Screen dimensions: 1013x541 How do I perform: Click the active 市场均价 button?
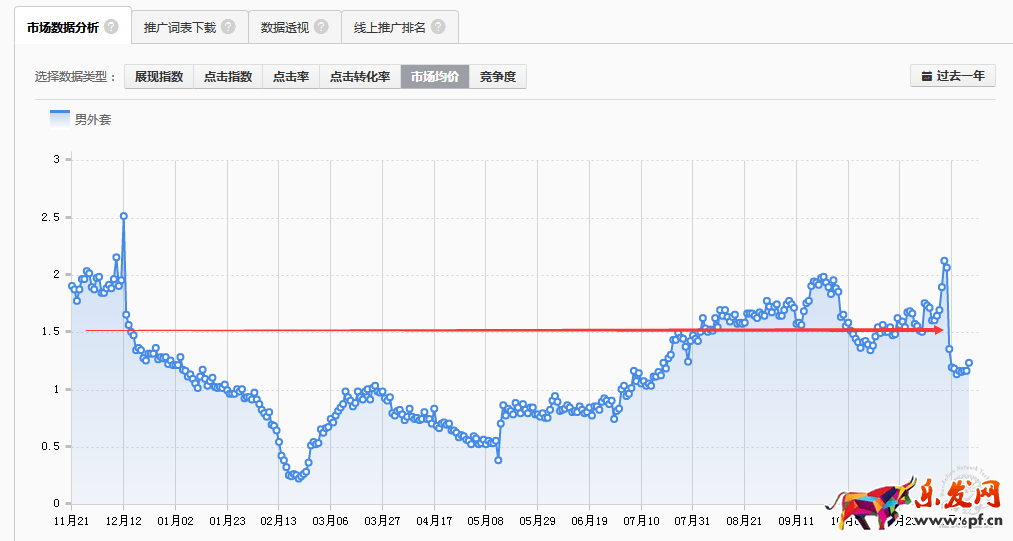(435, 77)
